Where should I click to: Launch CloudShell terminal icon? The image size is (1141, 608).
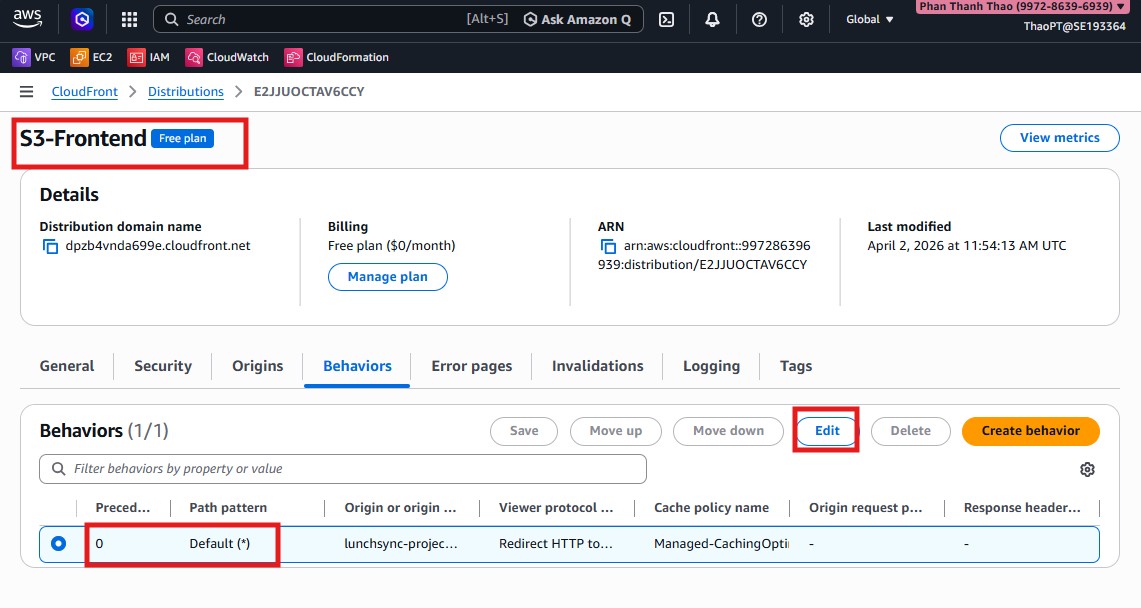click(667, 19)
